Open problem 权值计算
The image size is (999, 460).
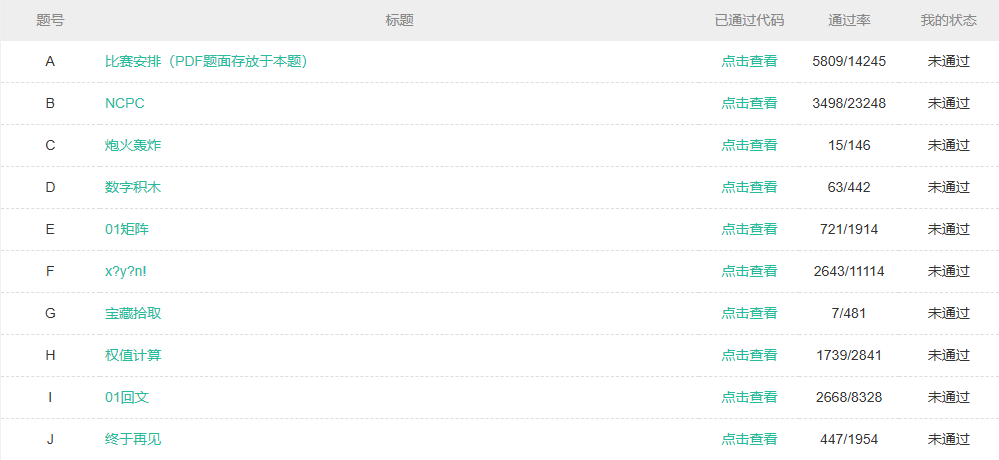pyautogui.click(x=133, y=355)
